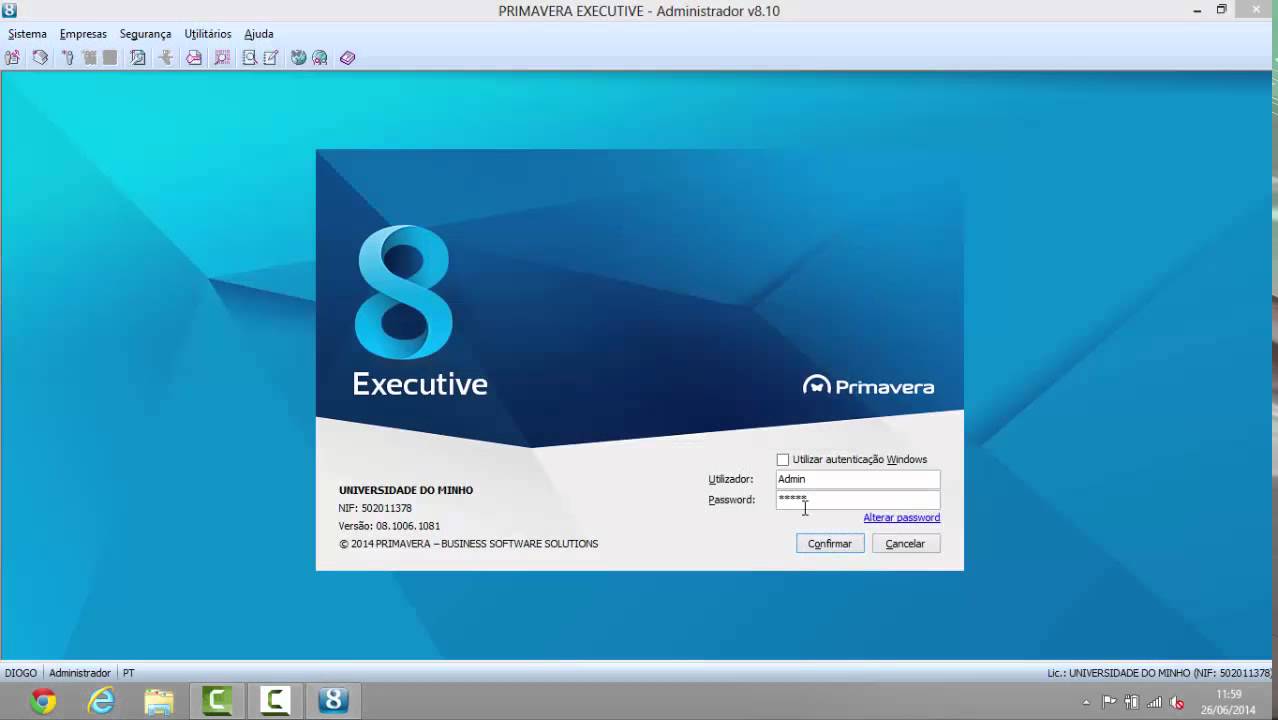Click the tag-shaped toolbar icon
This screenshot has height=720, width=1278.
40,58
